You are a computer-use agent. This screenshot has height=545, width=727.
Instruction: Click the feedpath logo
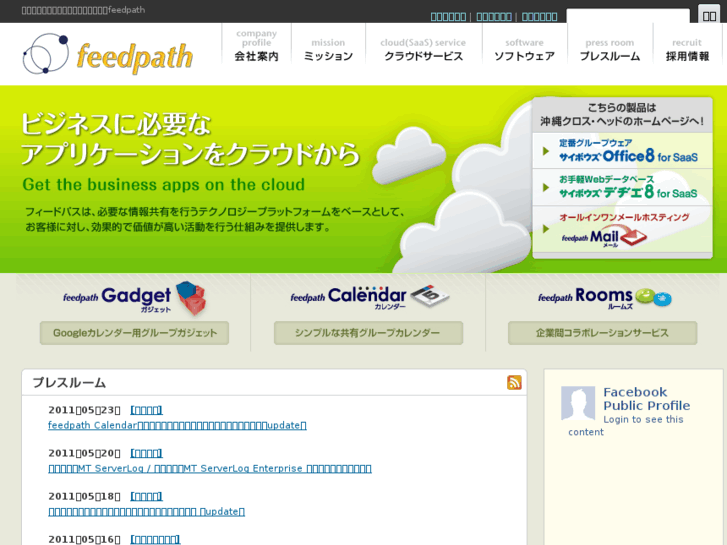(108, 54)
